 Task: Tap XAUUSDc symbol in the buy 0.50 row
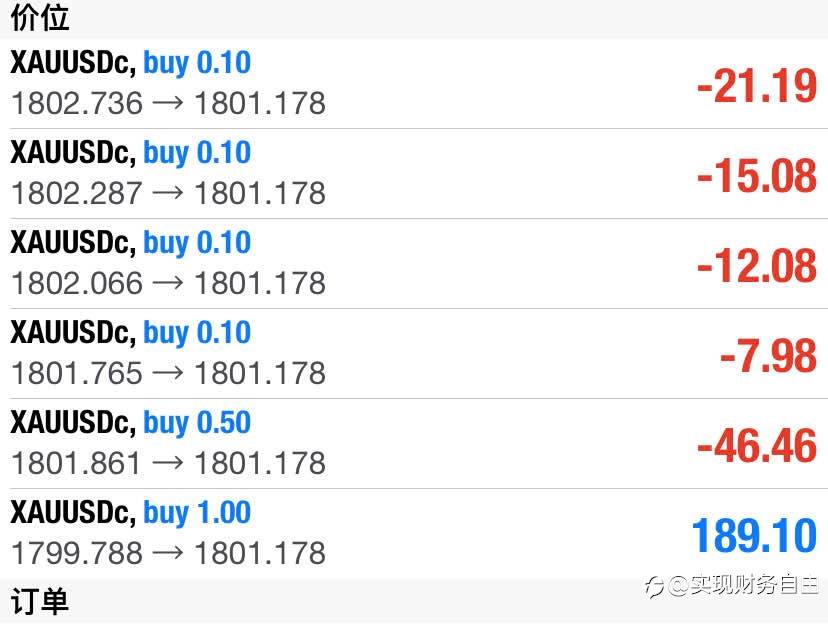click(x=72, y=423)
